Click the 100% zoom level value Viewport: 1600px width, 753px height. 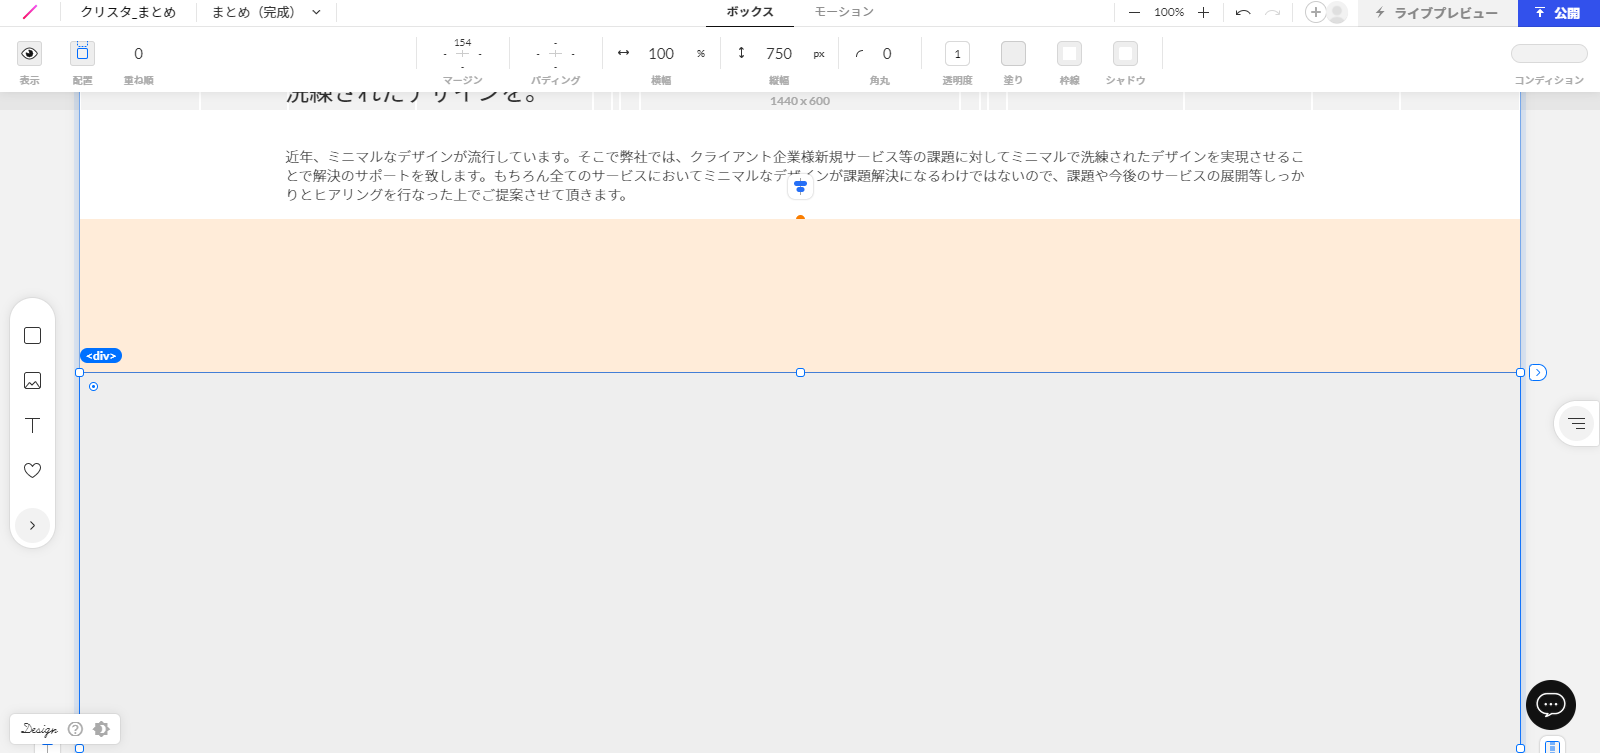(1169, 12)
